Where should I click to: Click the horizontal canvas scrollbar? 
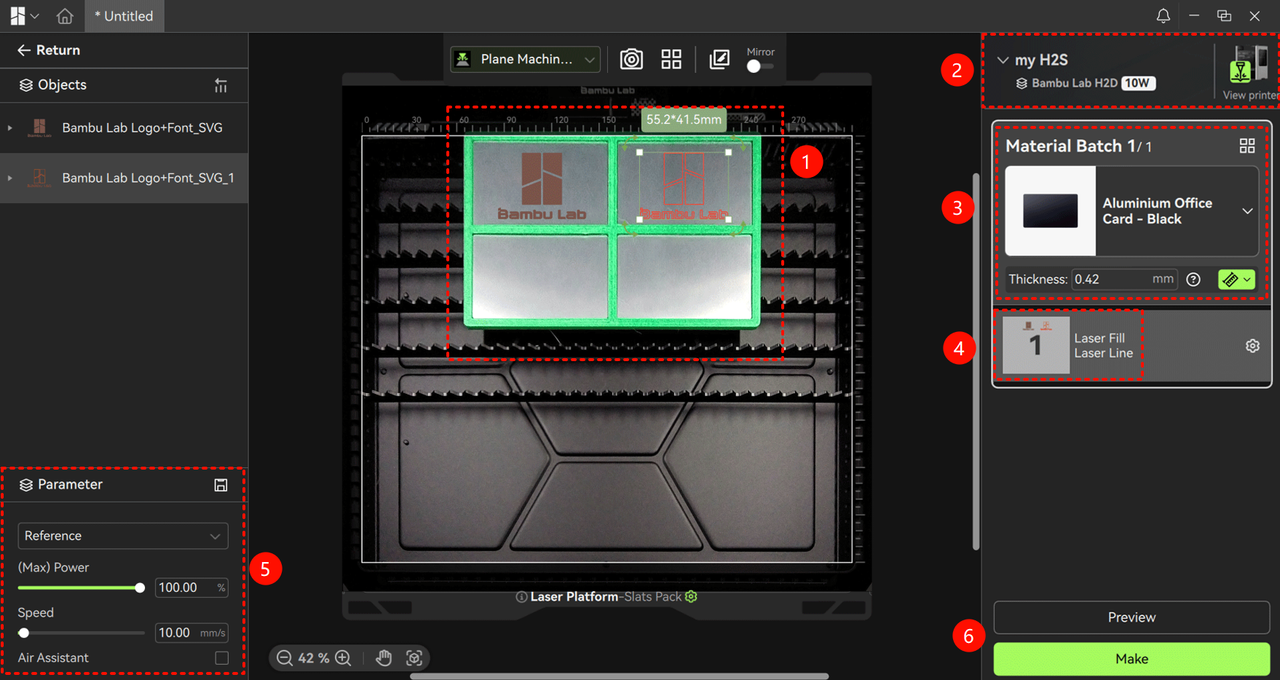point(619,676)
